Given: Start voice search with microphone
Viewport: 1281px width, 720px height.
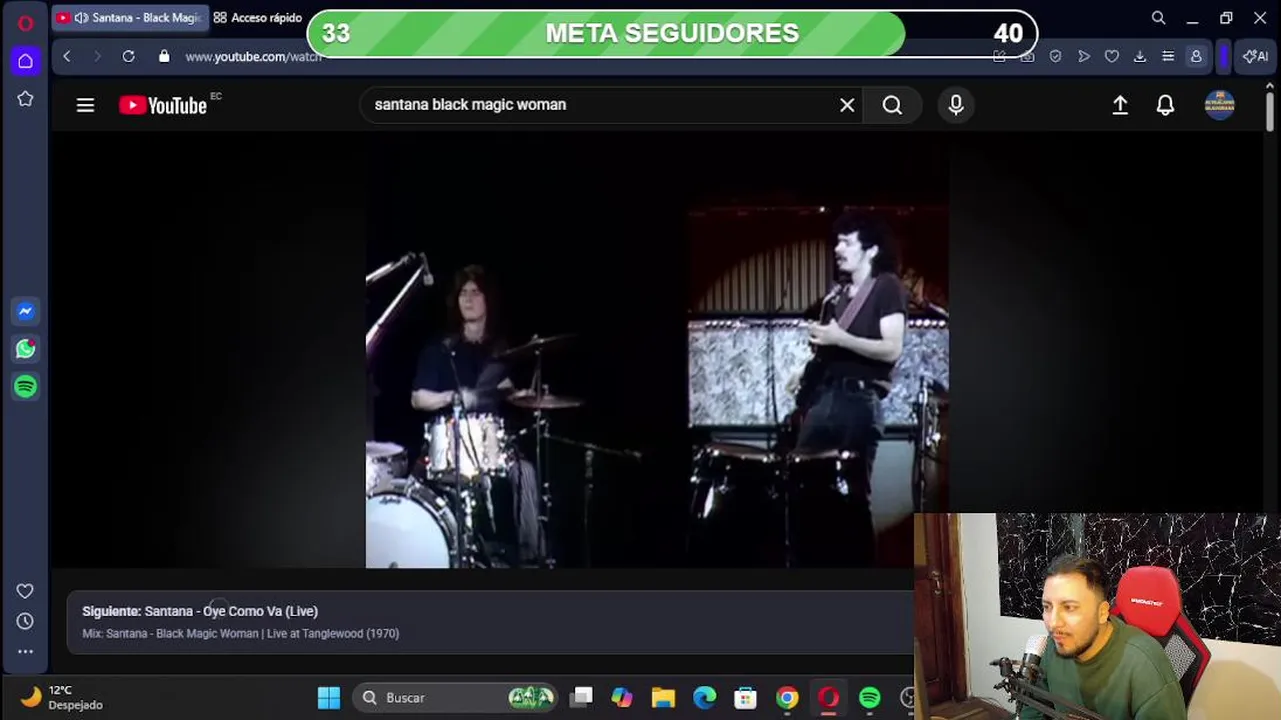Looking at the screenshot, I should [956, 105].
